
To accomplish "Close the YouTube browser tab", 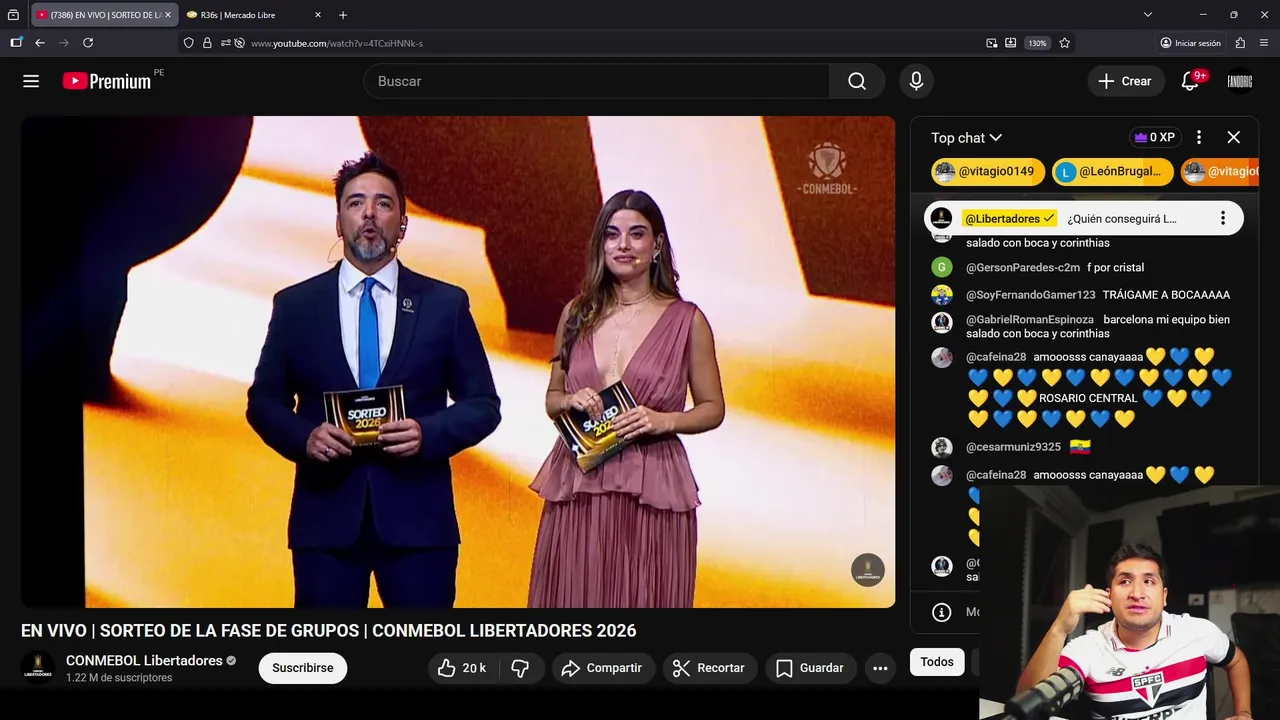I will (x=168, y=15).
